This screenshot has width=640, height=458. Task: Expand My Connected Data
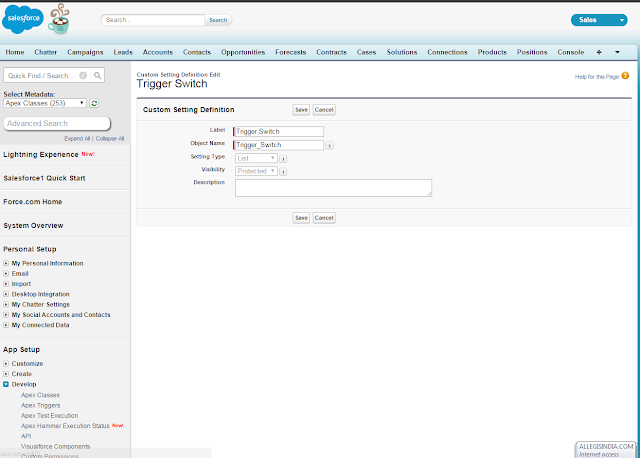point(6,325)
